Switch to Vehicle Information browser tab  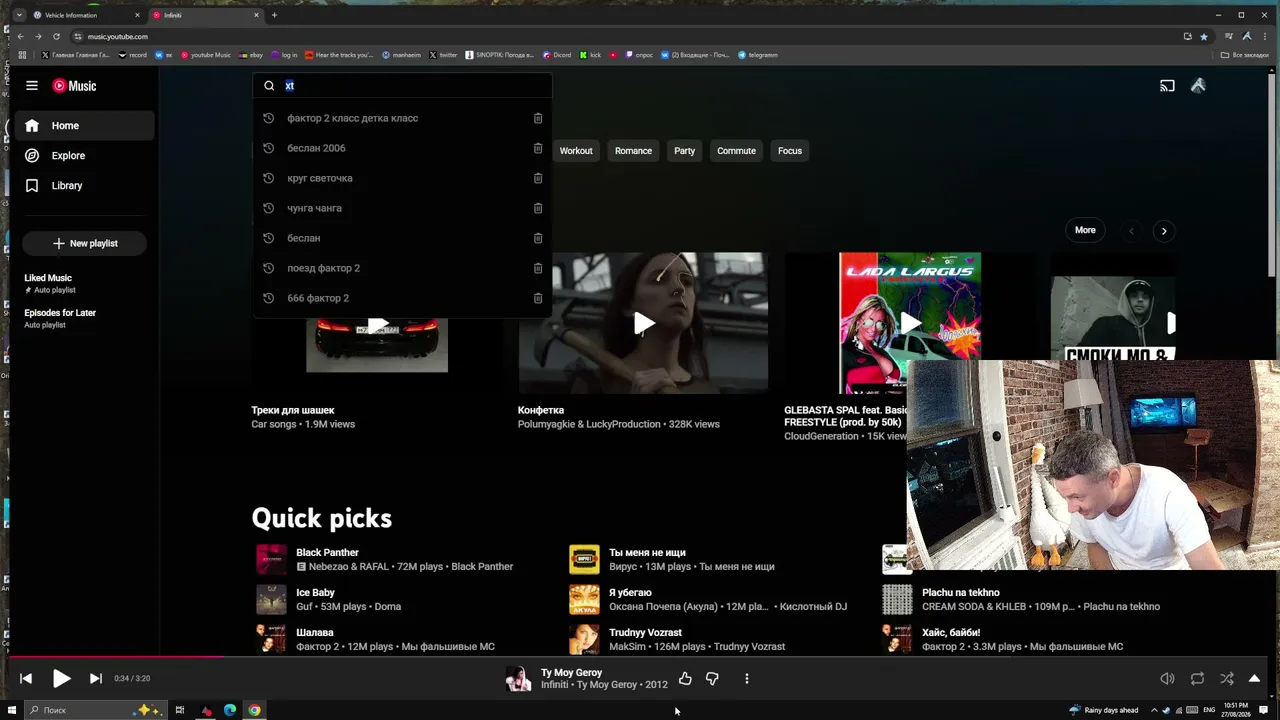[x=87, y=15]
